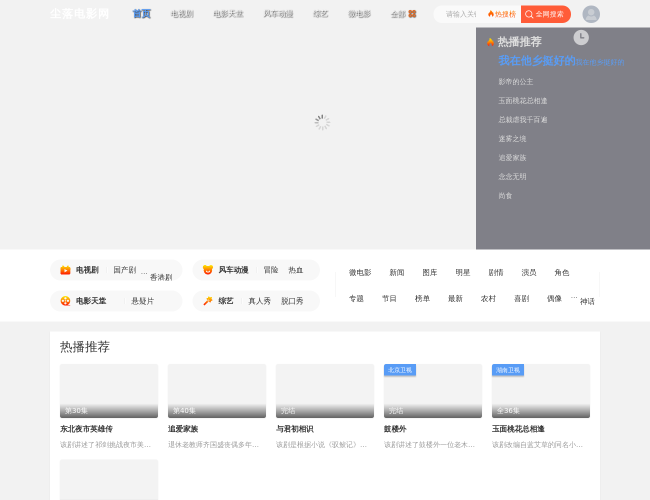Open the 农村 tag link
The height and width of the screenshot is (500, 650).
488,299
